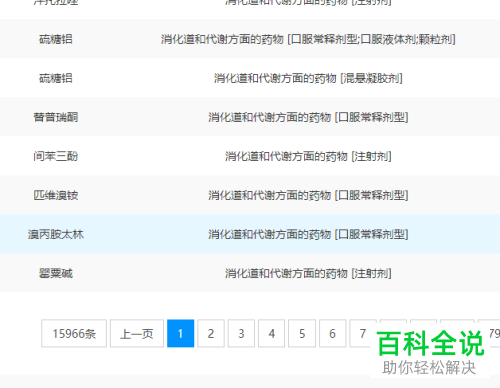Viewport: 500px width, 388px height.
Task: Select the 罂粟碱 drug name cell
Action: pos(56,273)
